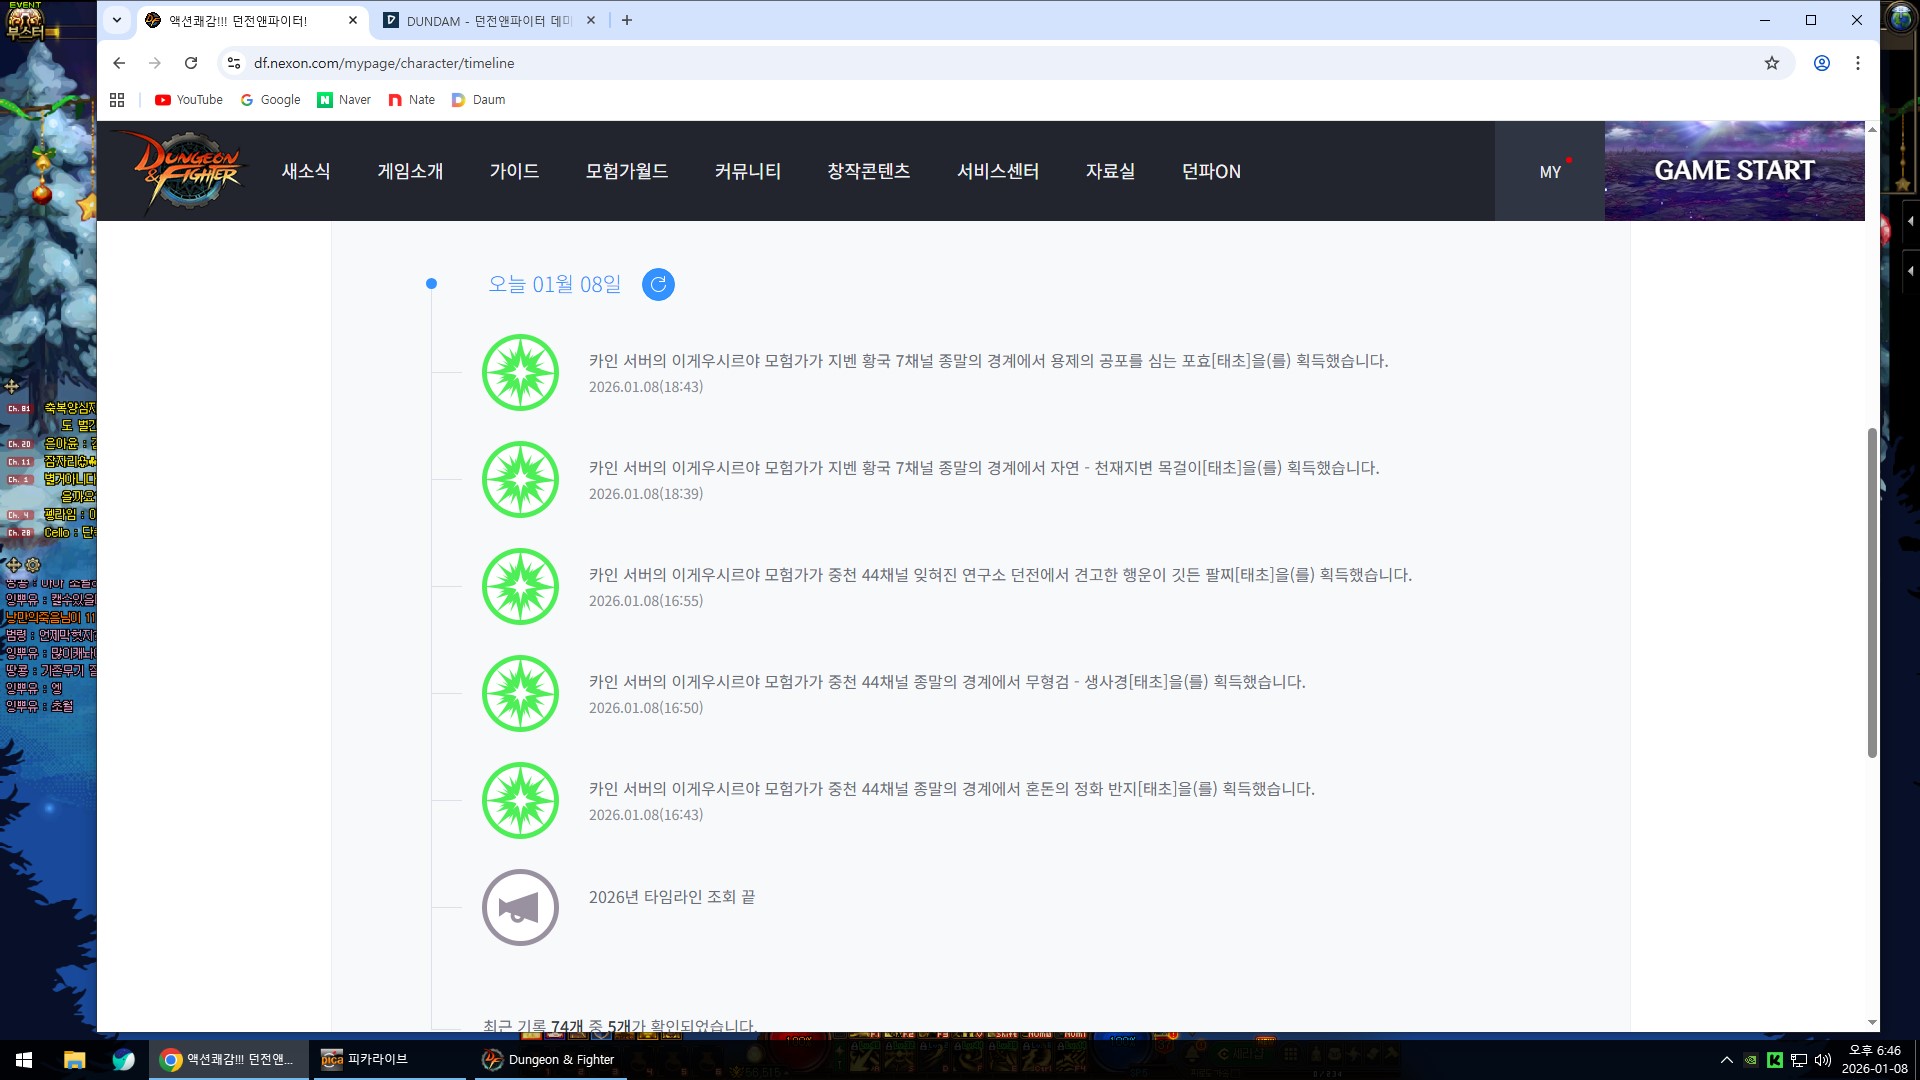
Task: Open the Dungeon & Fighter taskbar app
Action: tap(548, 1060)
